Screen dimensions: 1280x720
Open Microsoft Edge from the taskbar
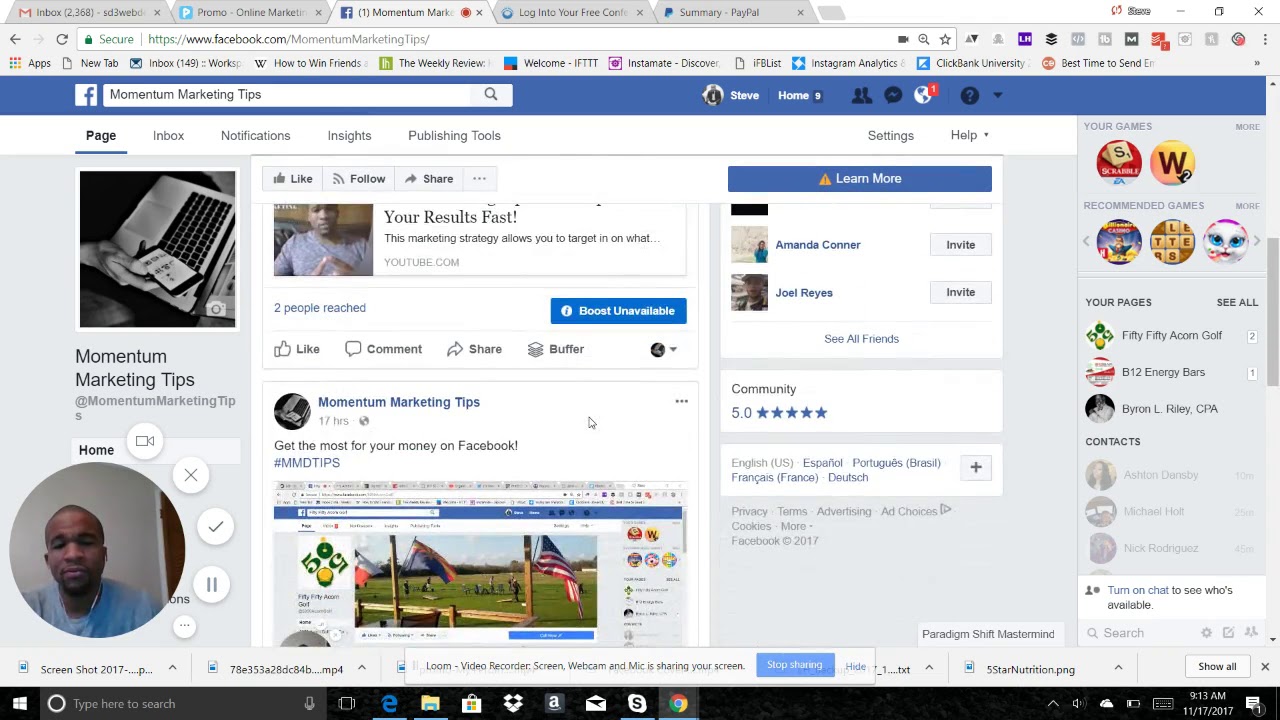389,703
